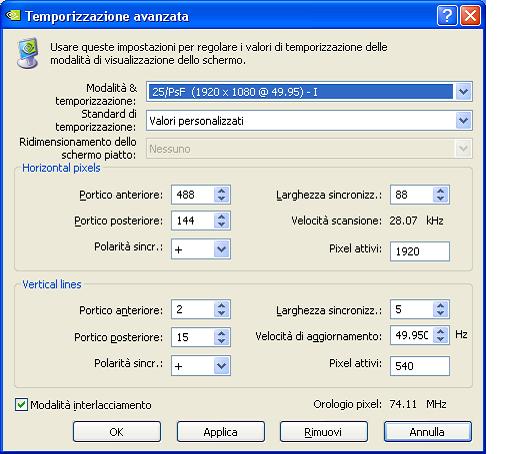The width and height of the screenshot is (512, 454).
Task: Expand the Standard di temporizzazione dropdown
Action: (x=463, y=120)
